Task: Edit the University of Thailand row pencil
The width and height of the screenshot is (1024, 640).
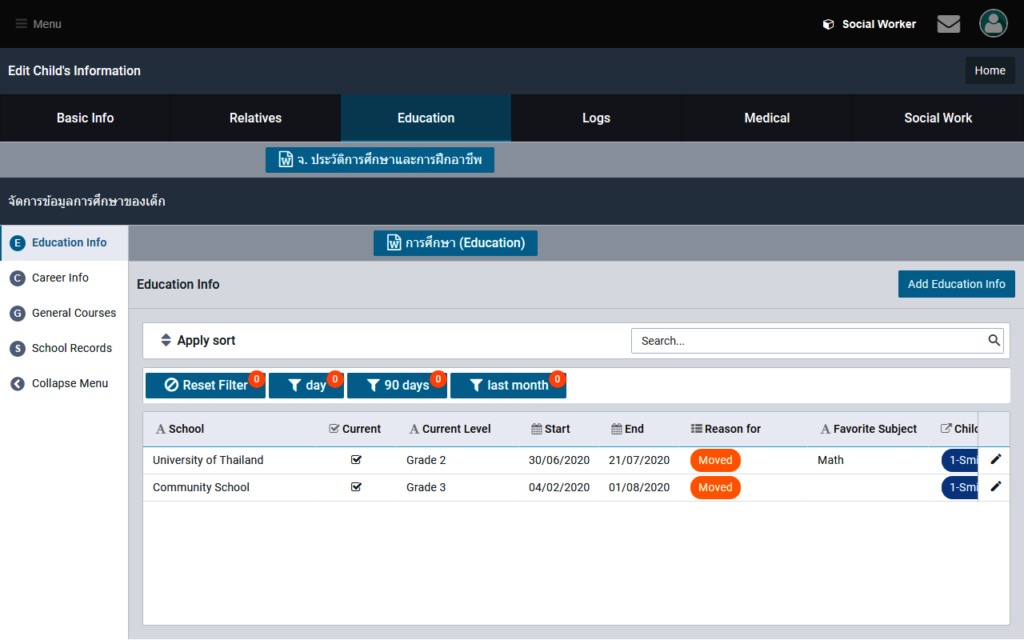Action: pyautogui.click(x=995, y=460)
